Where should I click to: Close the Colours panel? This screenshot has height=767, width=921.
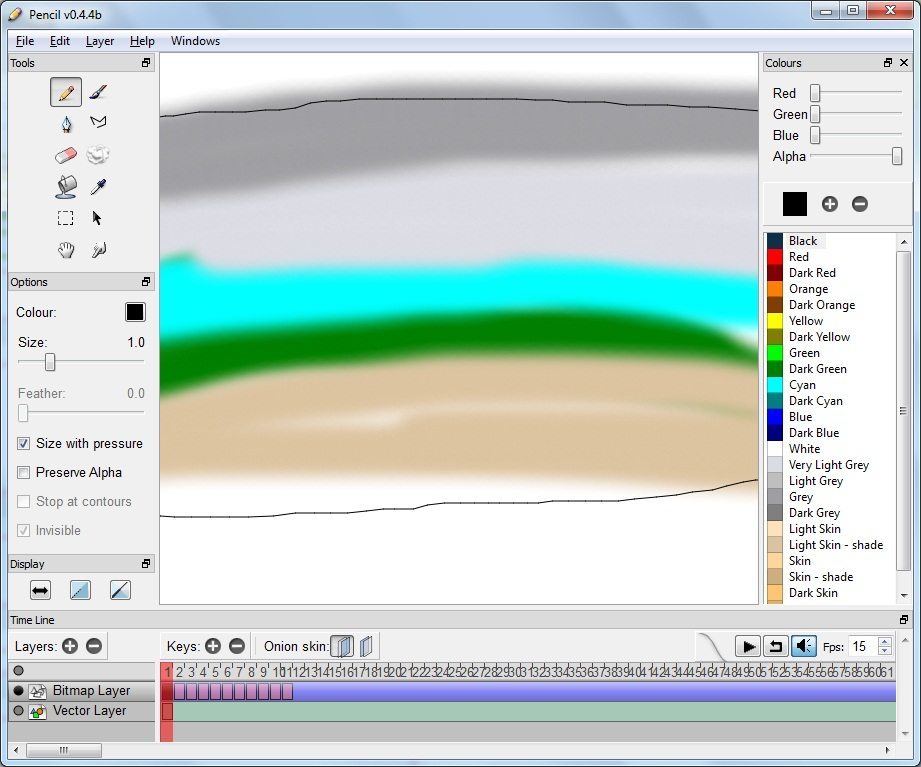pyautogui.click(x=905, y=63)
